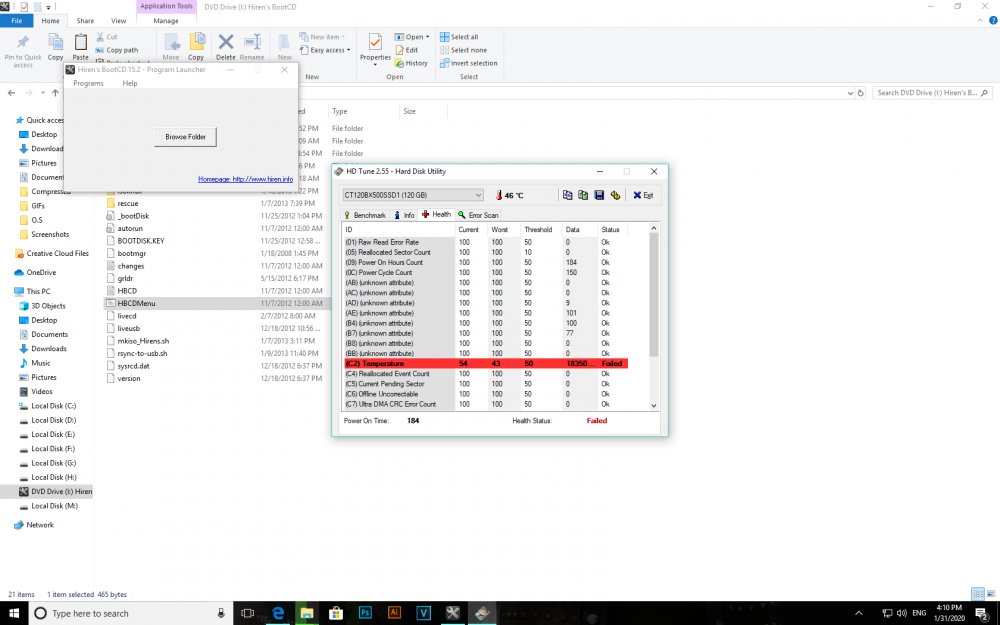Screen dimensions: 1000x625
Task: Open the address bar history dropdown arrow
Action: click(850, 93)
